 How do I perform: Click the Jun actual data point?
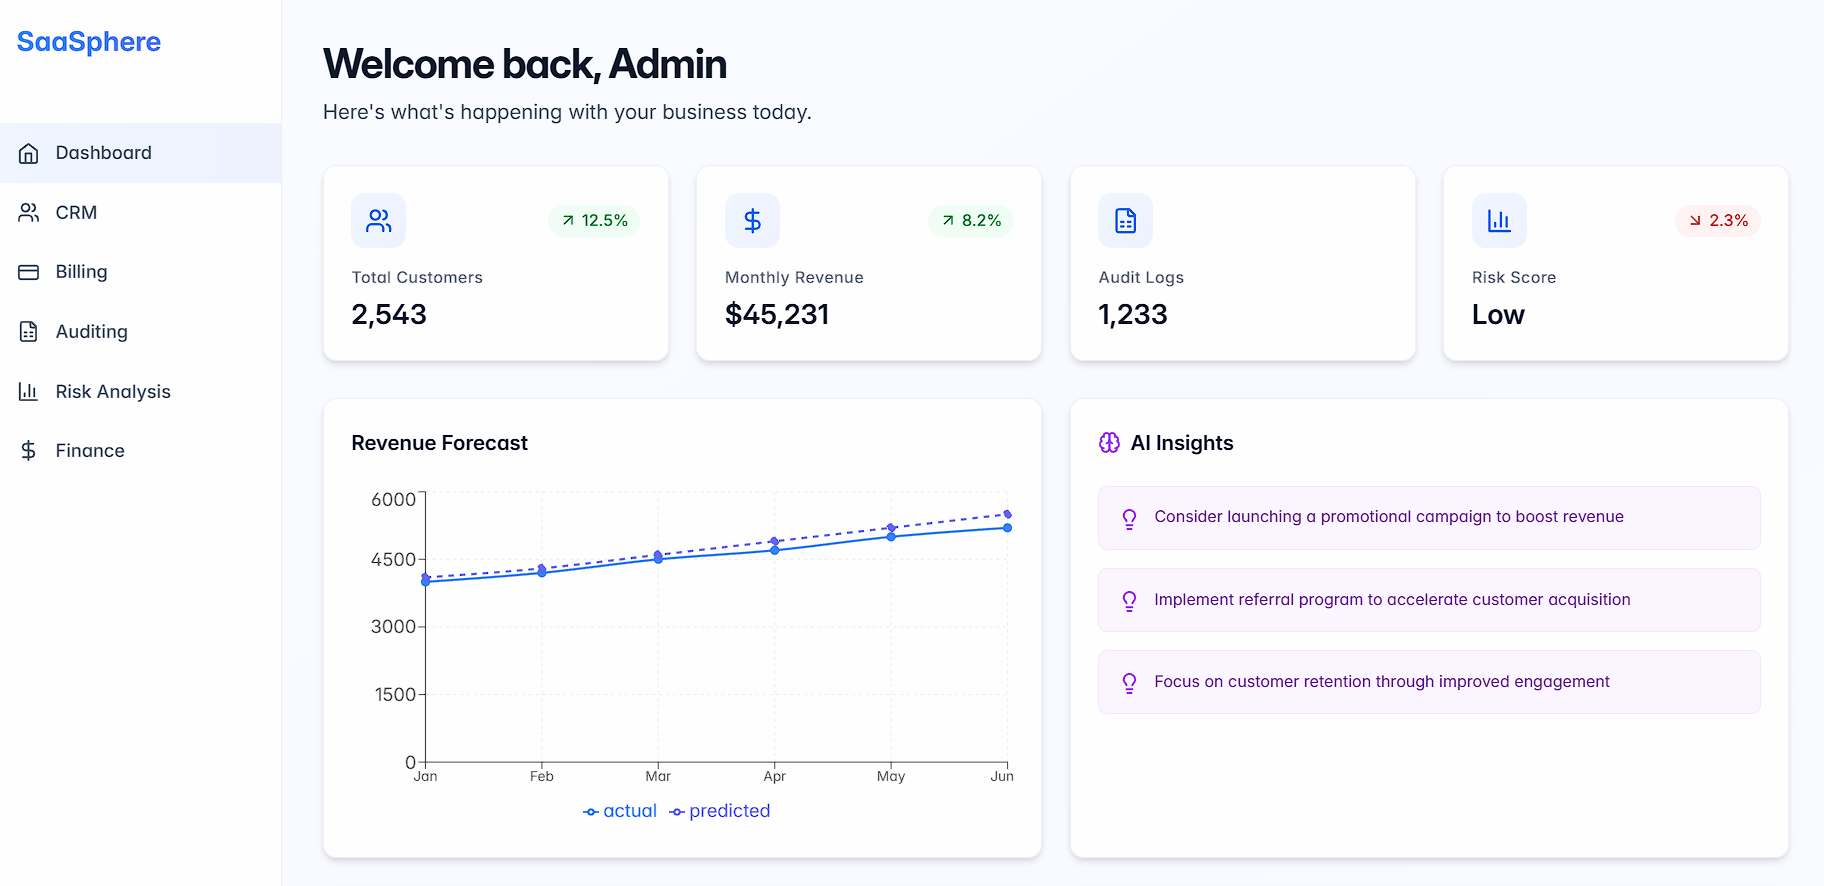click(x=1007, y=528)
